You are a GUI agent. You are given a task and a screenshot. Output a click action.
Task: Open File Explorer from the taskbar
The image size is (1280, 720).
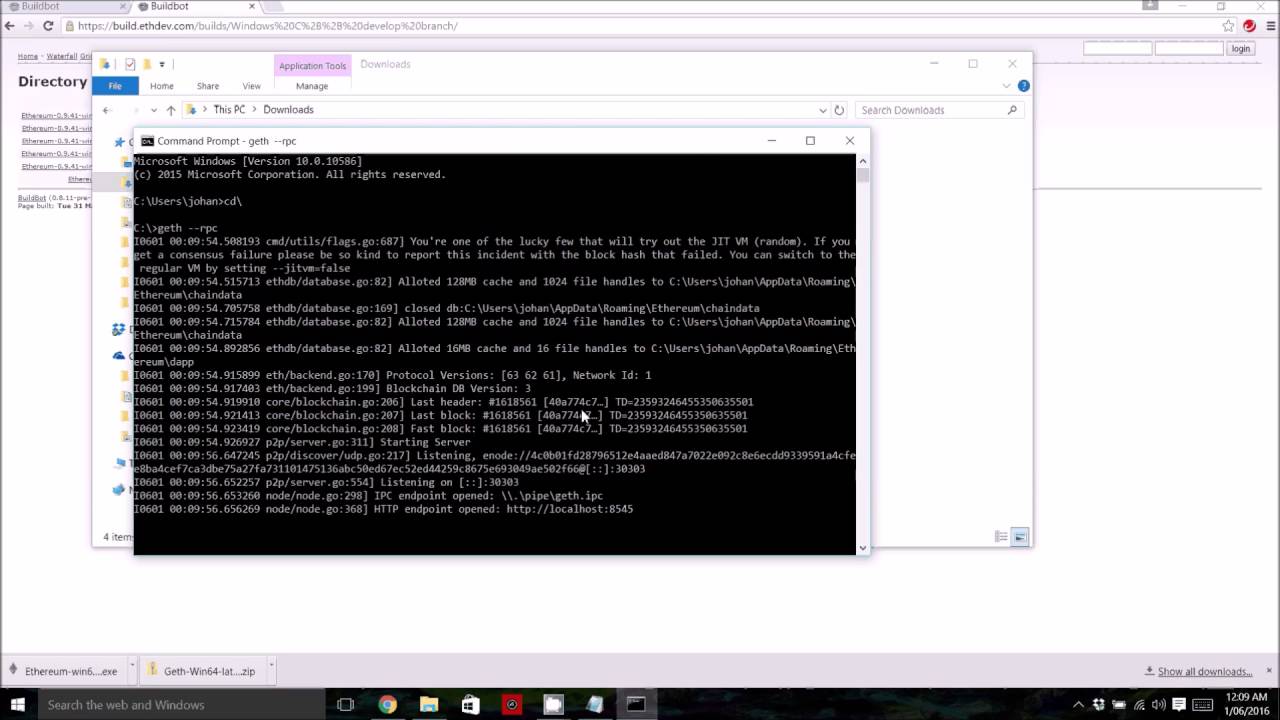(x=429, y=705)
